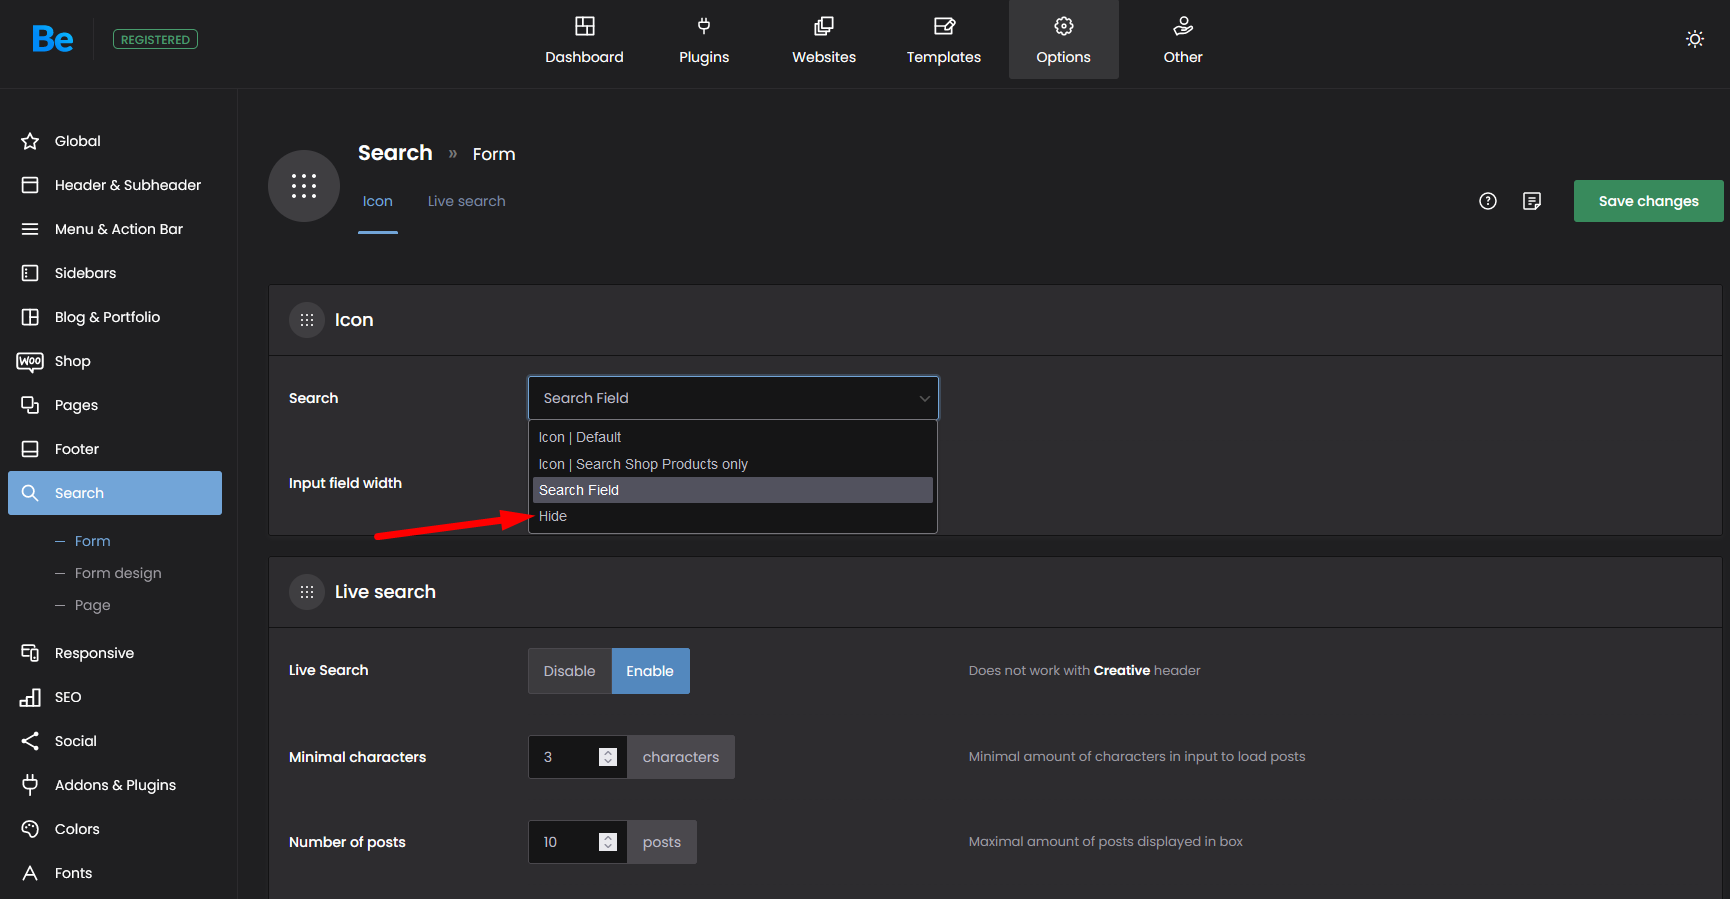The height and width of the screenshot is (899, 1730).
Task: Open Pages settings in sidebar
Action: pyautogui.click(x=115, y=405)
